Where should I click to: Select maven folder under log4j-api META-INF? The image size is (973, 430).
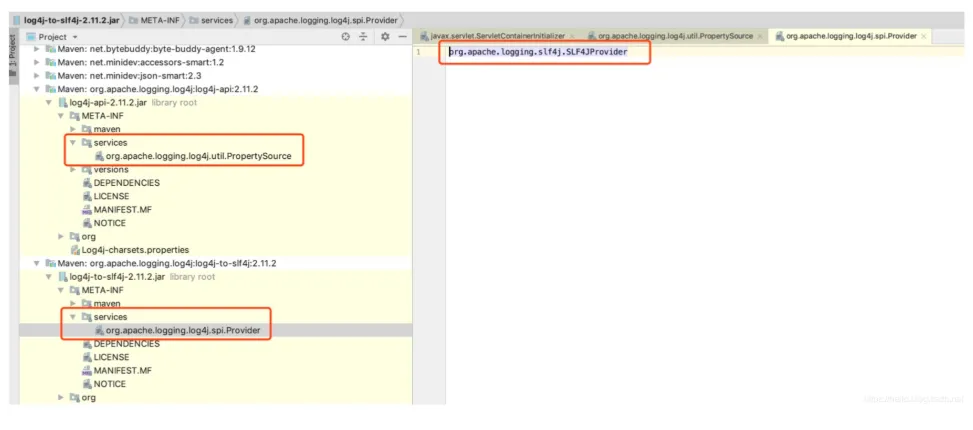click(215, 129)
